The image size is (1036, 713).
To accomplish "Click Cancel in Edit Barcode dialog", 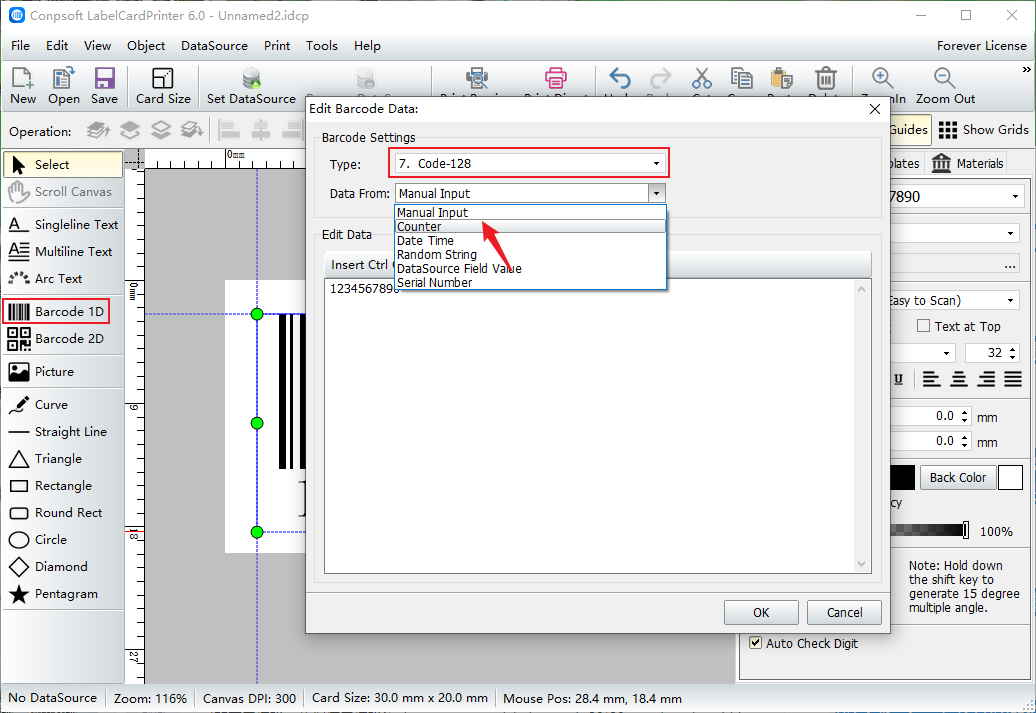I will (x=844, y=613).
